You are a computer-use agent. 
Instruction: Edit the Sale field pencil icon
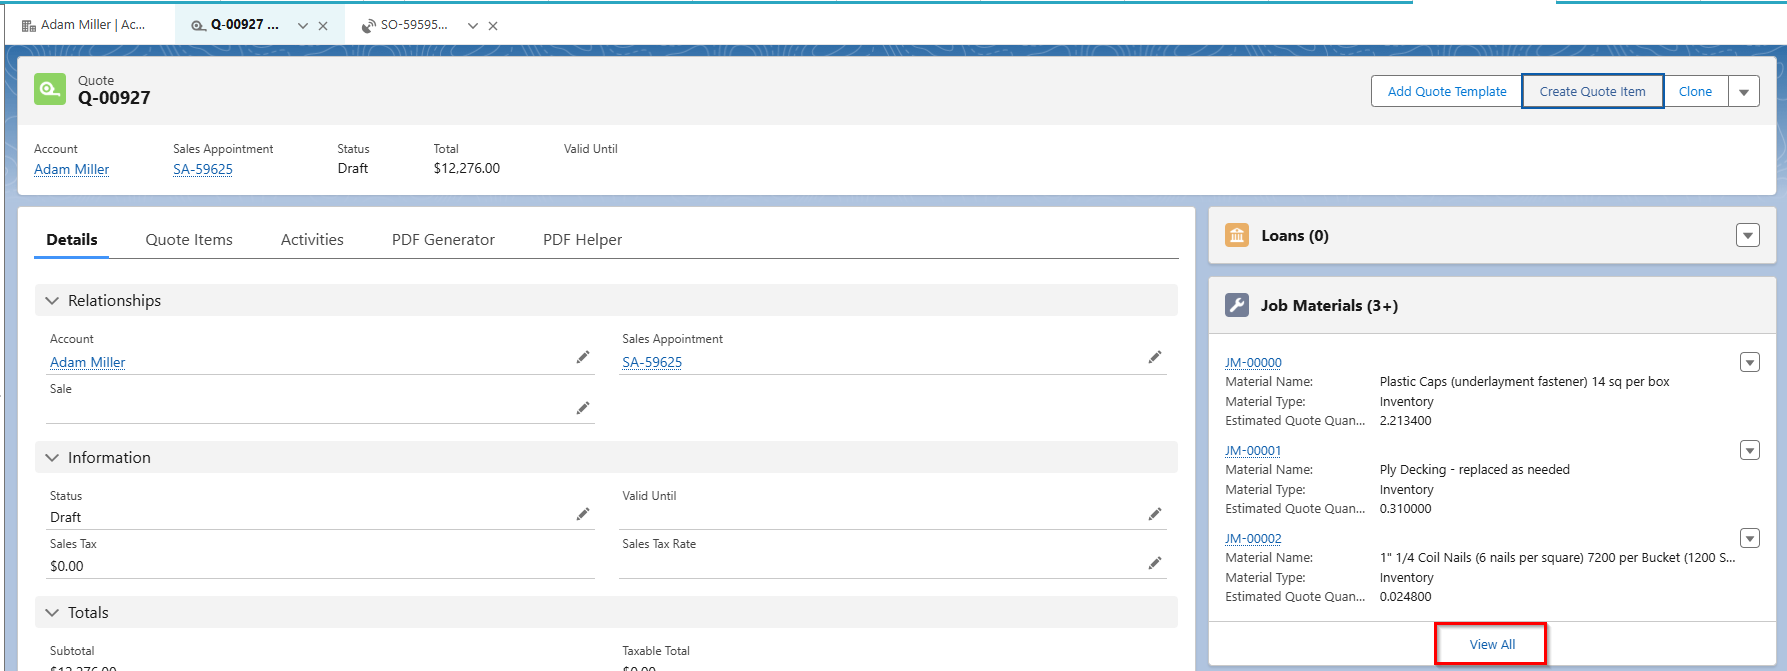pyautogui.click(x=583, y=408)
